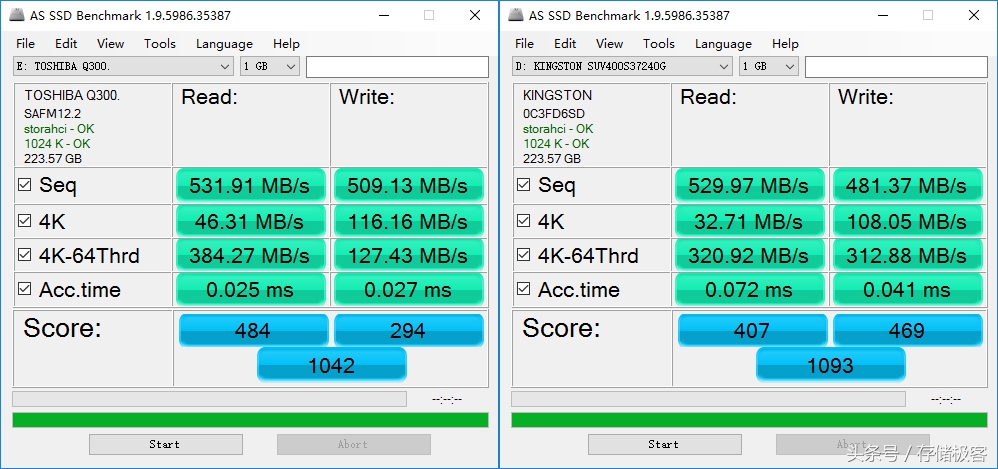Uncheck Seq test in Toshiba window
This screenshot has width=998, height=469.
coord(24,185)
